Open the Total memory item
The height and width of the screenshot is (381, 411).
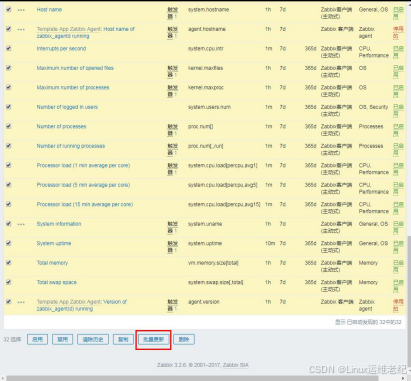pos(52,263)
